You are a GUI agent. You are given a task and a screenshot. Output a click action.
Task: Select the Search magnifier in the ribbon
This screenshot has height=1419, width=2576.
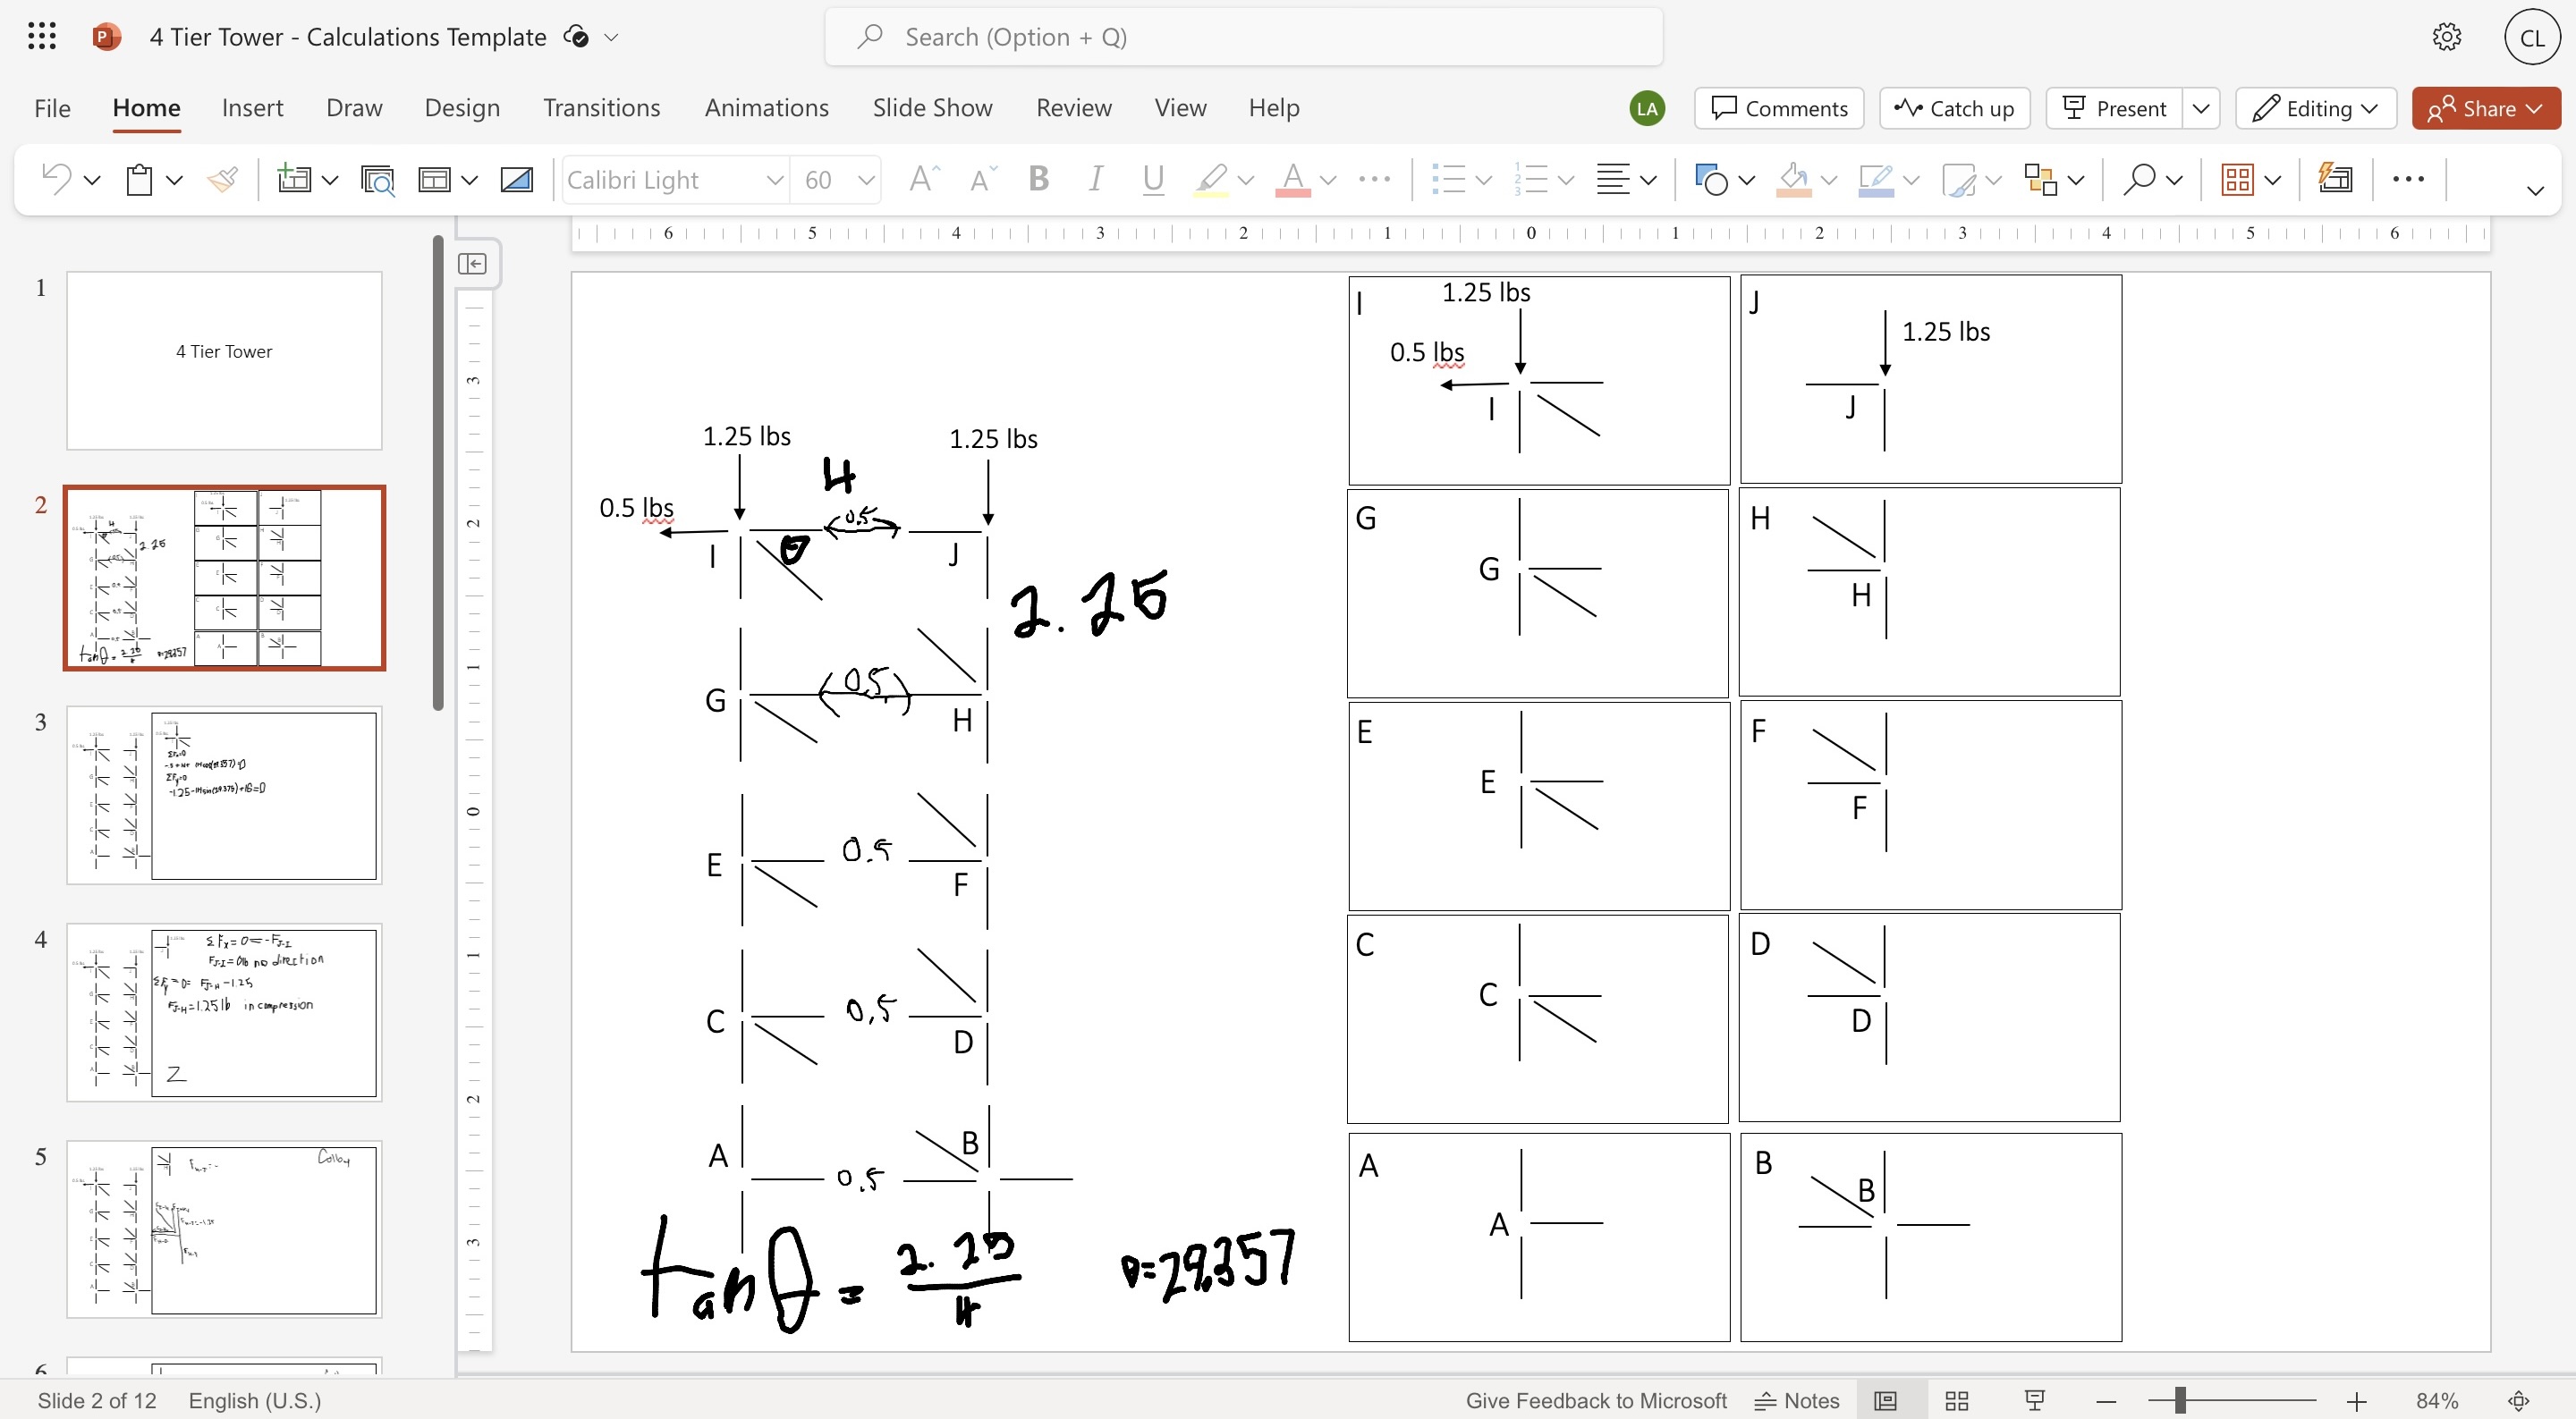pyautogui.click(x=2142, y=179)
